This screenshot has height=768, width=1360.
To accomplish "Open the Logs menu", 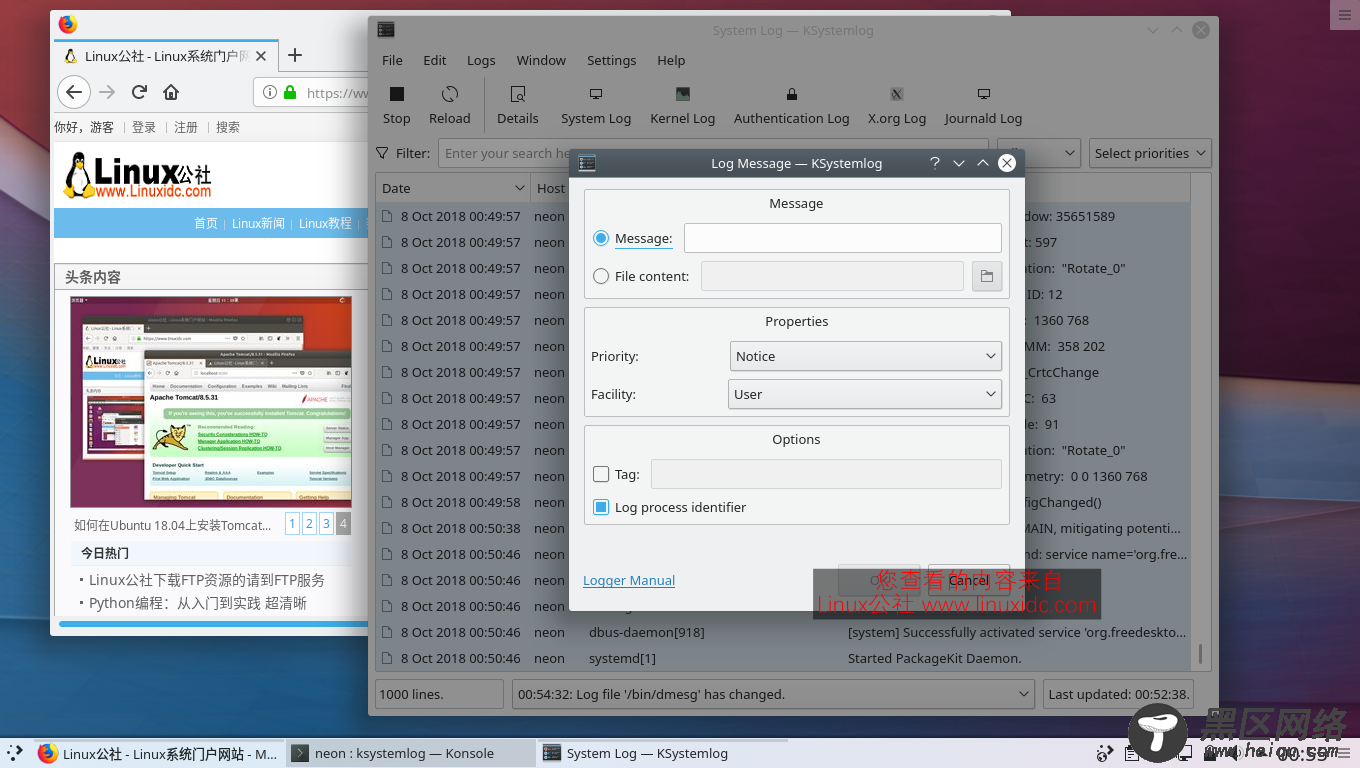I will [x=481, y=60].
